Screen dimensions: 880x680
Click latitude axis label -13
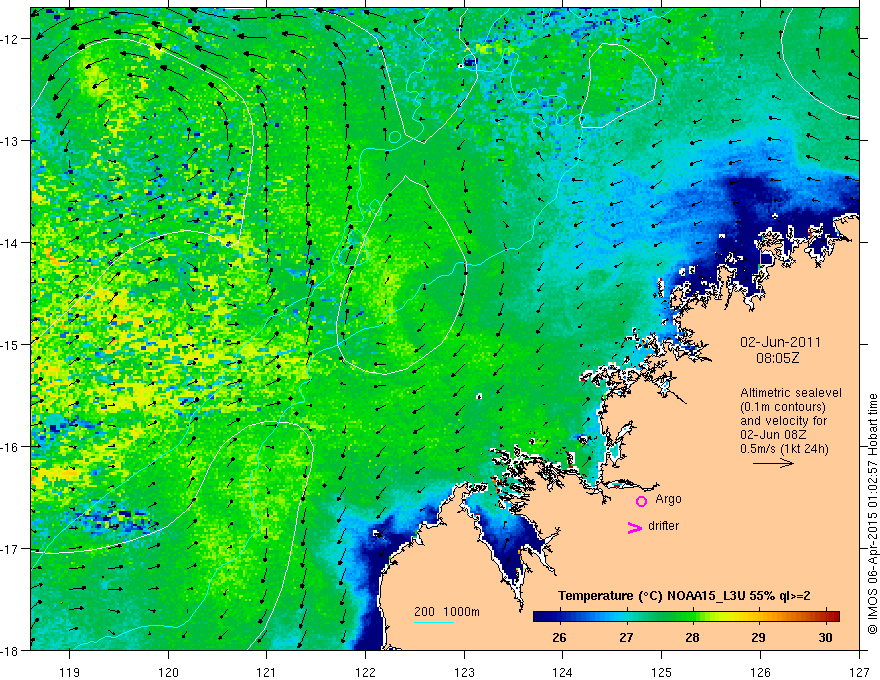(x=11, y=141)
